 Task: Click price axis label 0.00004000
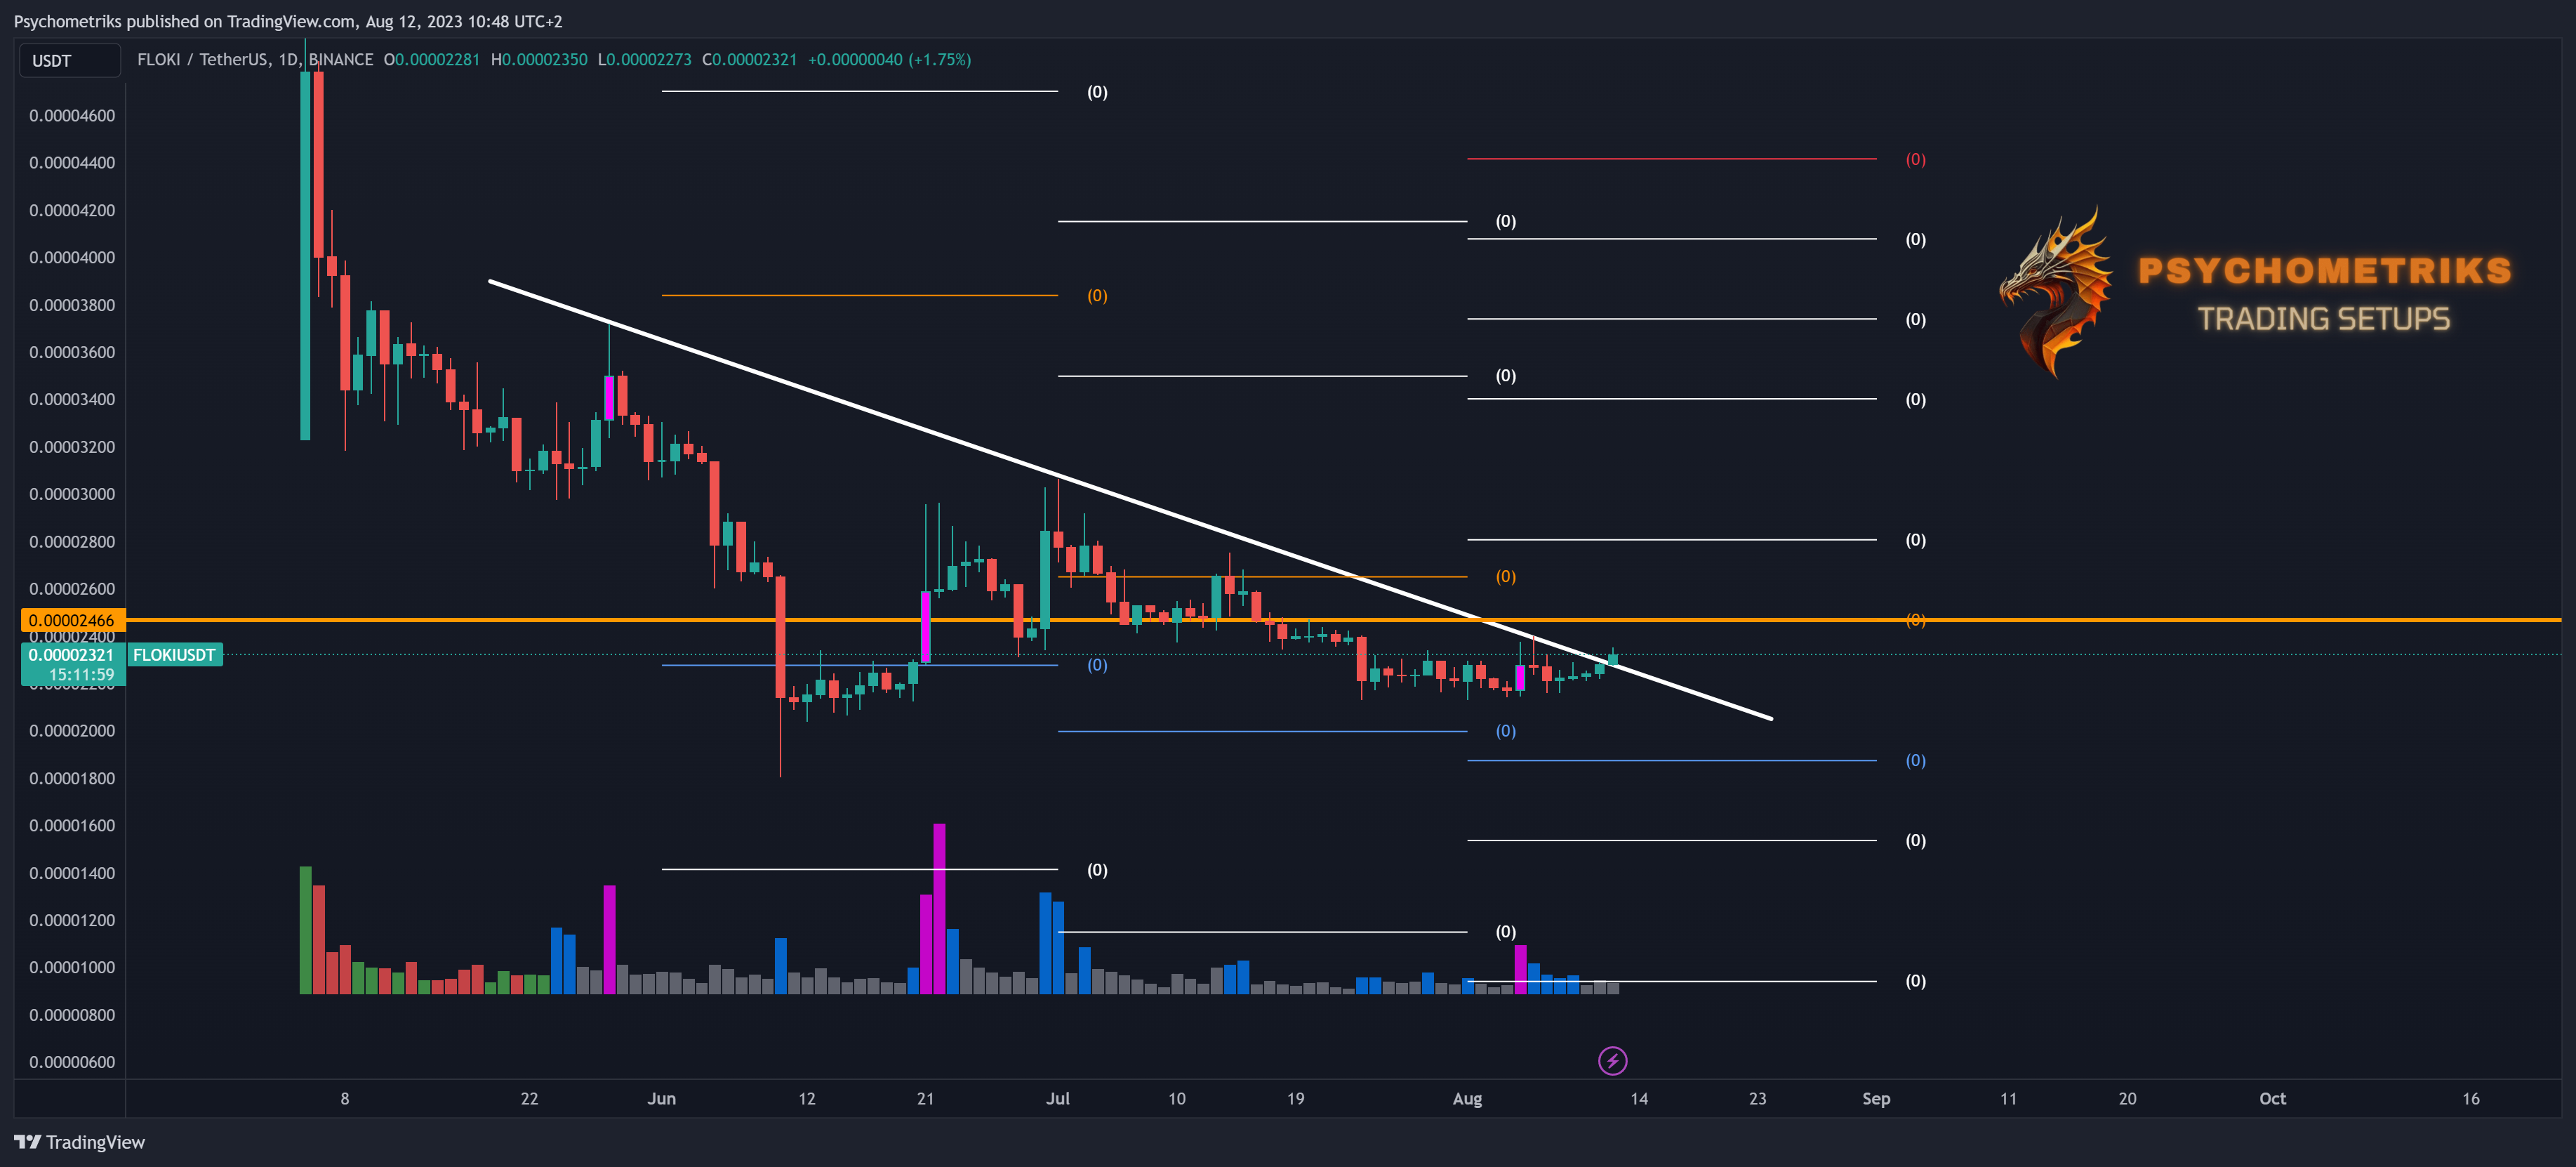72,257
